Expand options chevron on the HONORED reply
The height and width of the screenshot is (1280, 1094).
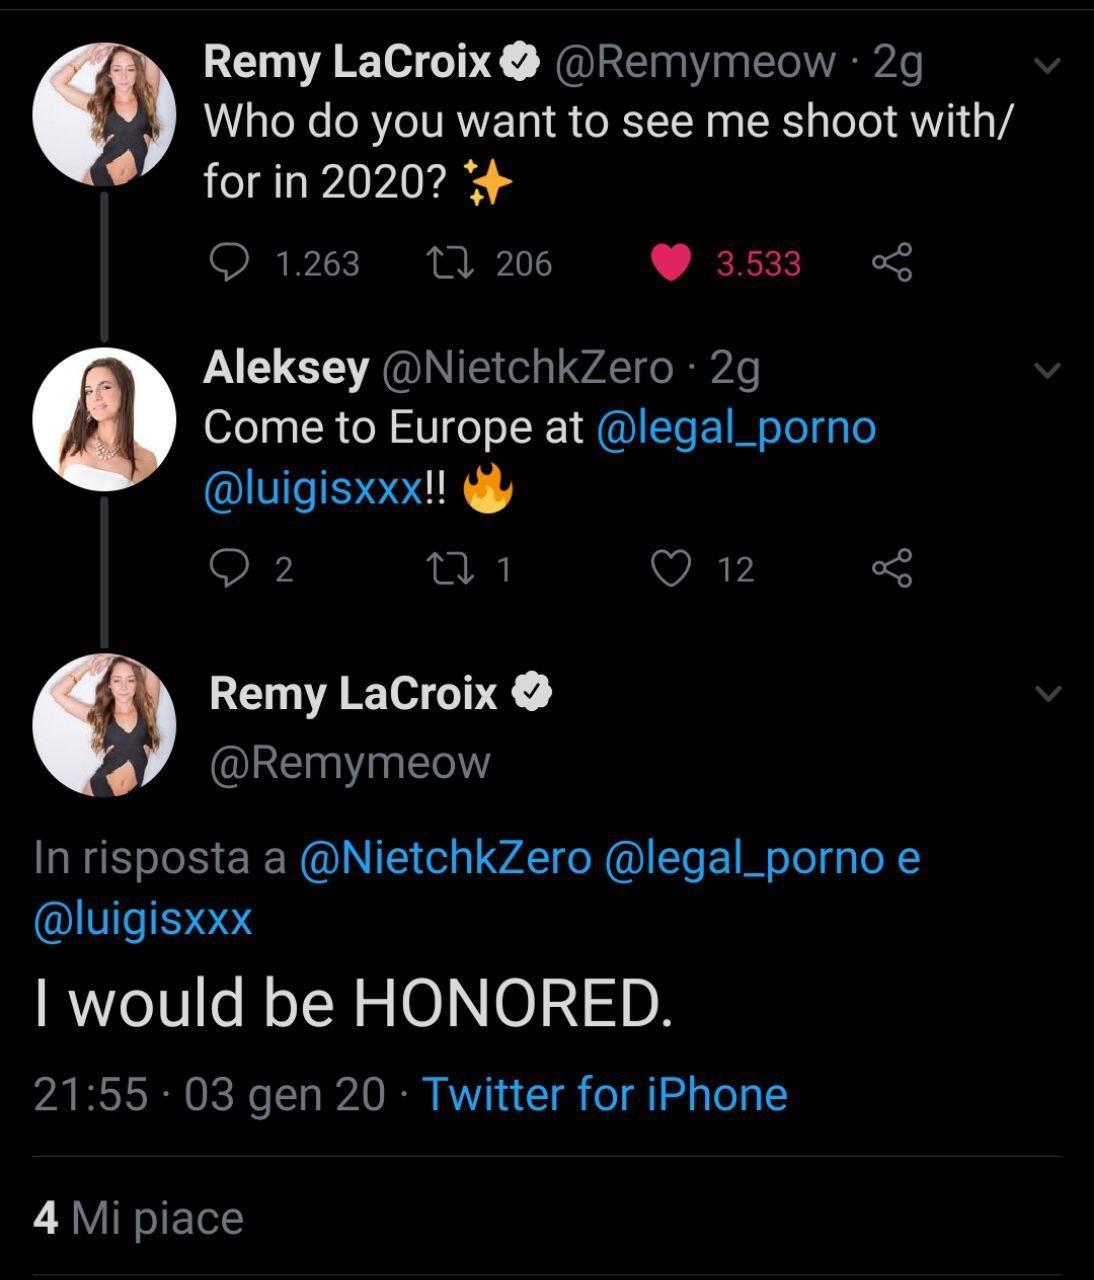1047,693
